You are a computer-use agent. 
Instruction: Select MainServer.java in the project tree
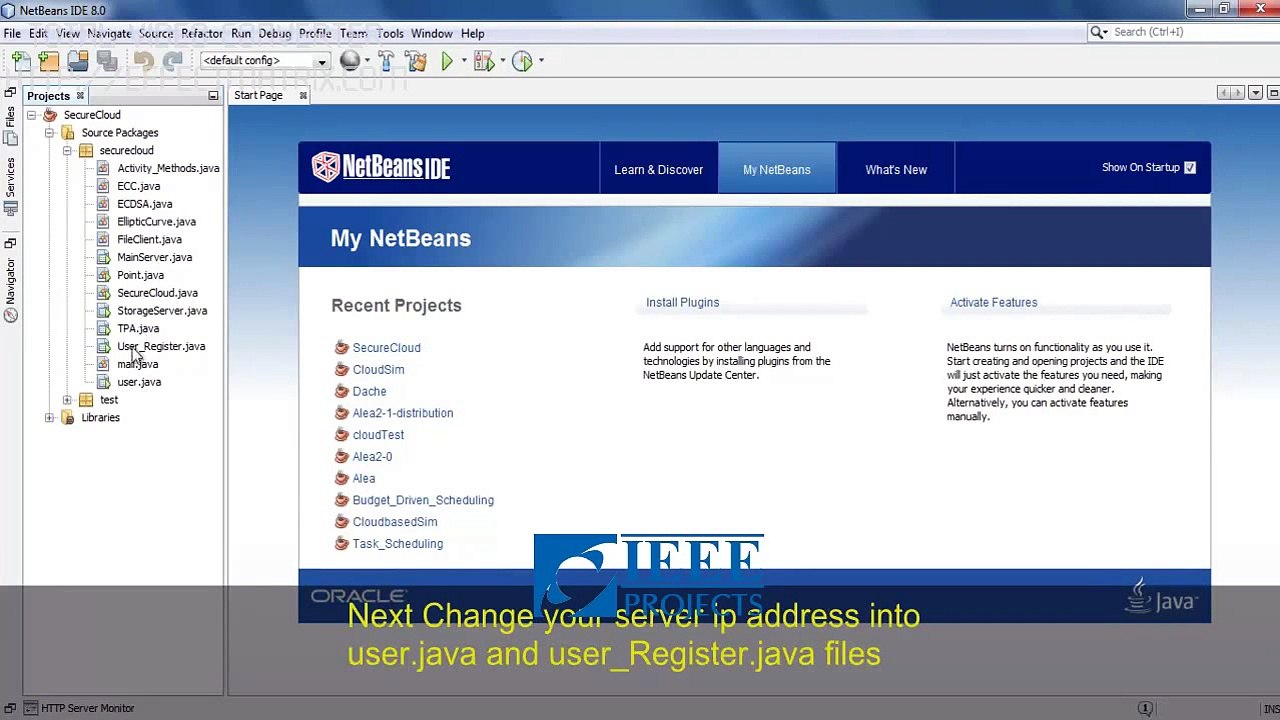pos(154,257)
